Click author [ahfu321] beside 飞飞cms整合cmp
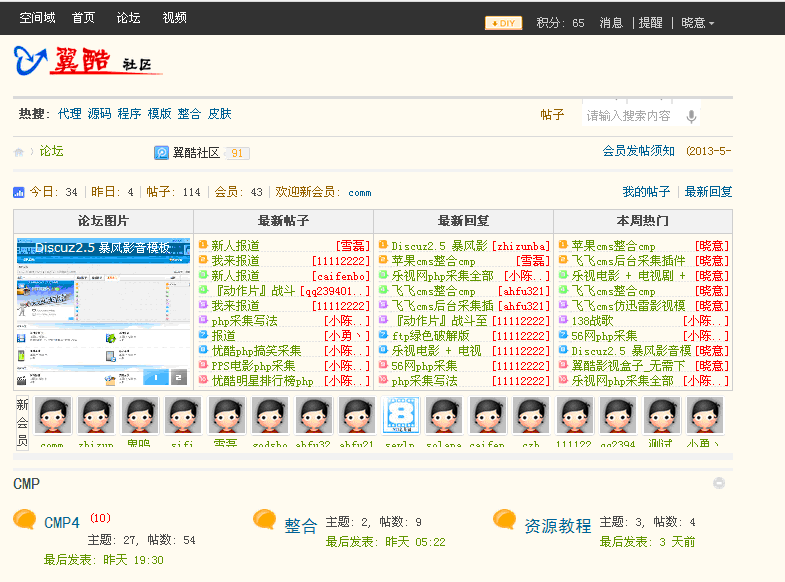Image resolution: width=785 pixels, height=582 pixels. 524,291
